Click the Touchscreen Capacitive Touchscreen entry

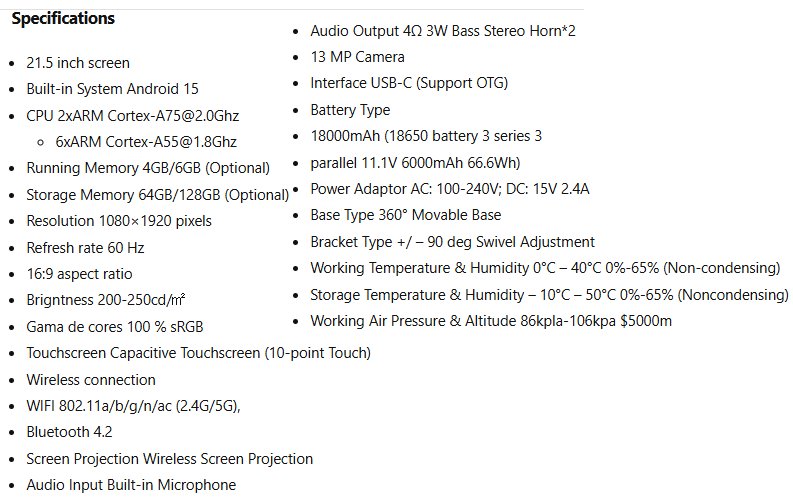point(198,353)
